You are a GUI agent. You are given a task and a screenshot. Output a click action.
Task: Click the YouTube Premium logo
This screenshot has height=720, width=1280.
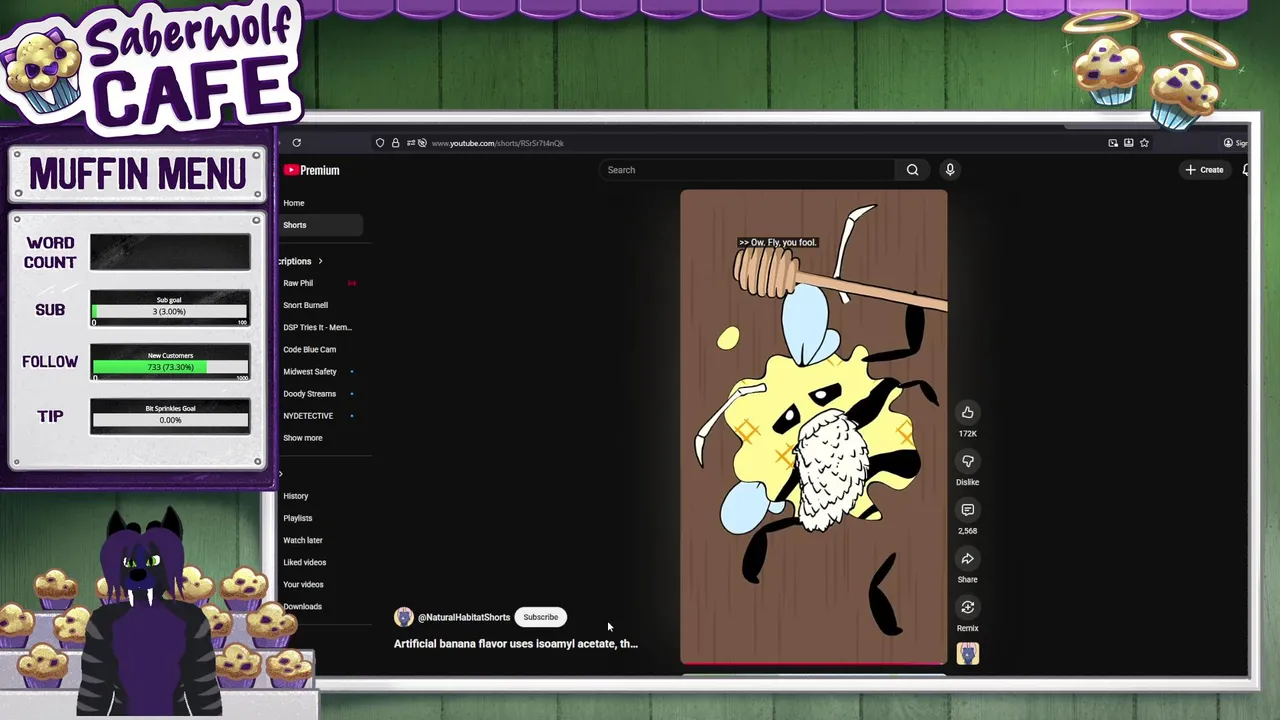tap(312, 170)
